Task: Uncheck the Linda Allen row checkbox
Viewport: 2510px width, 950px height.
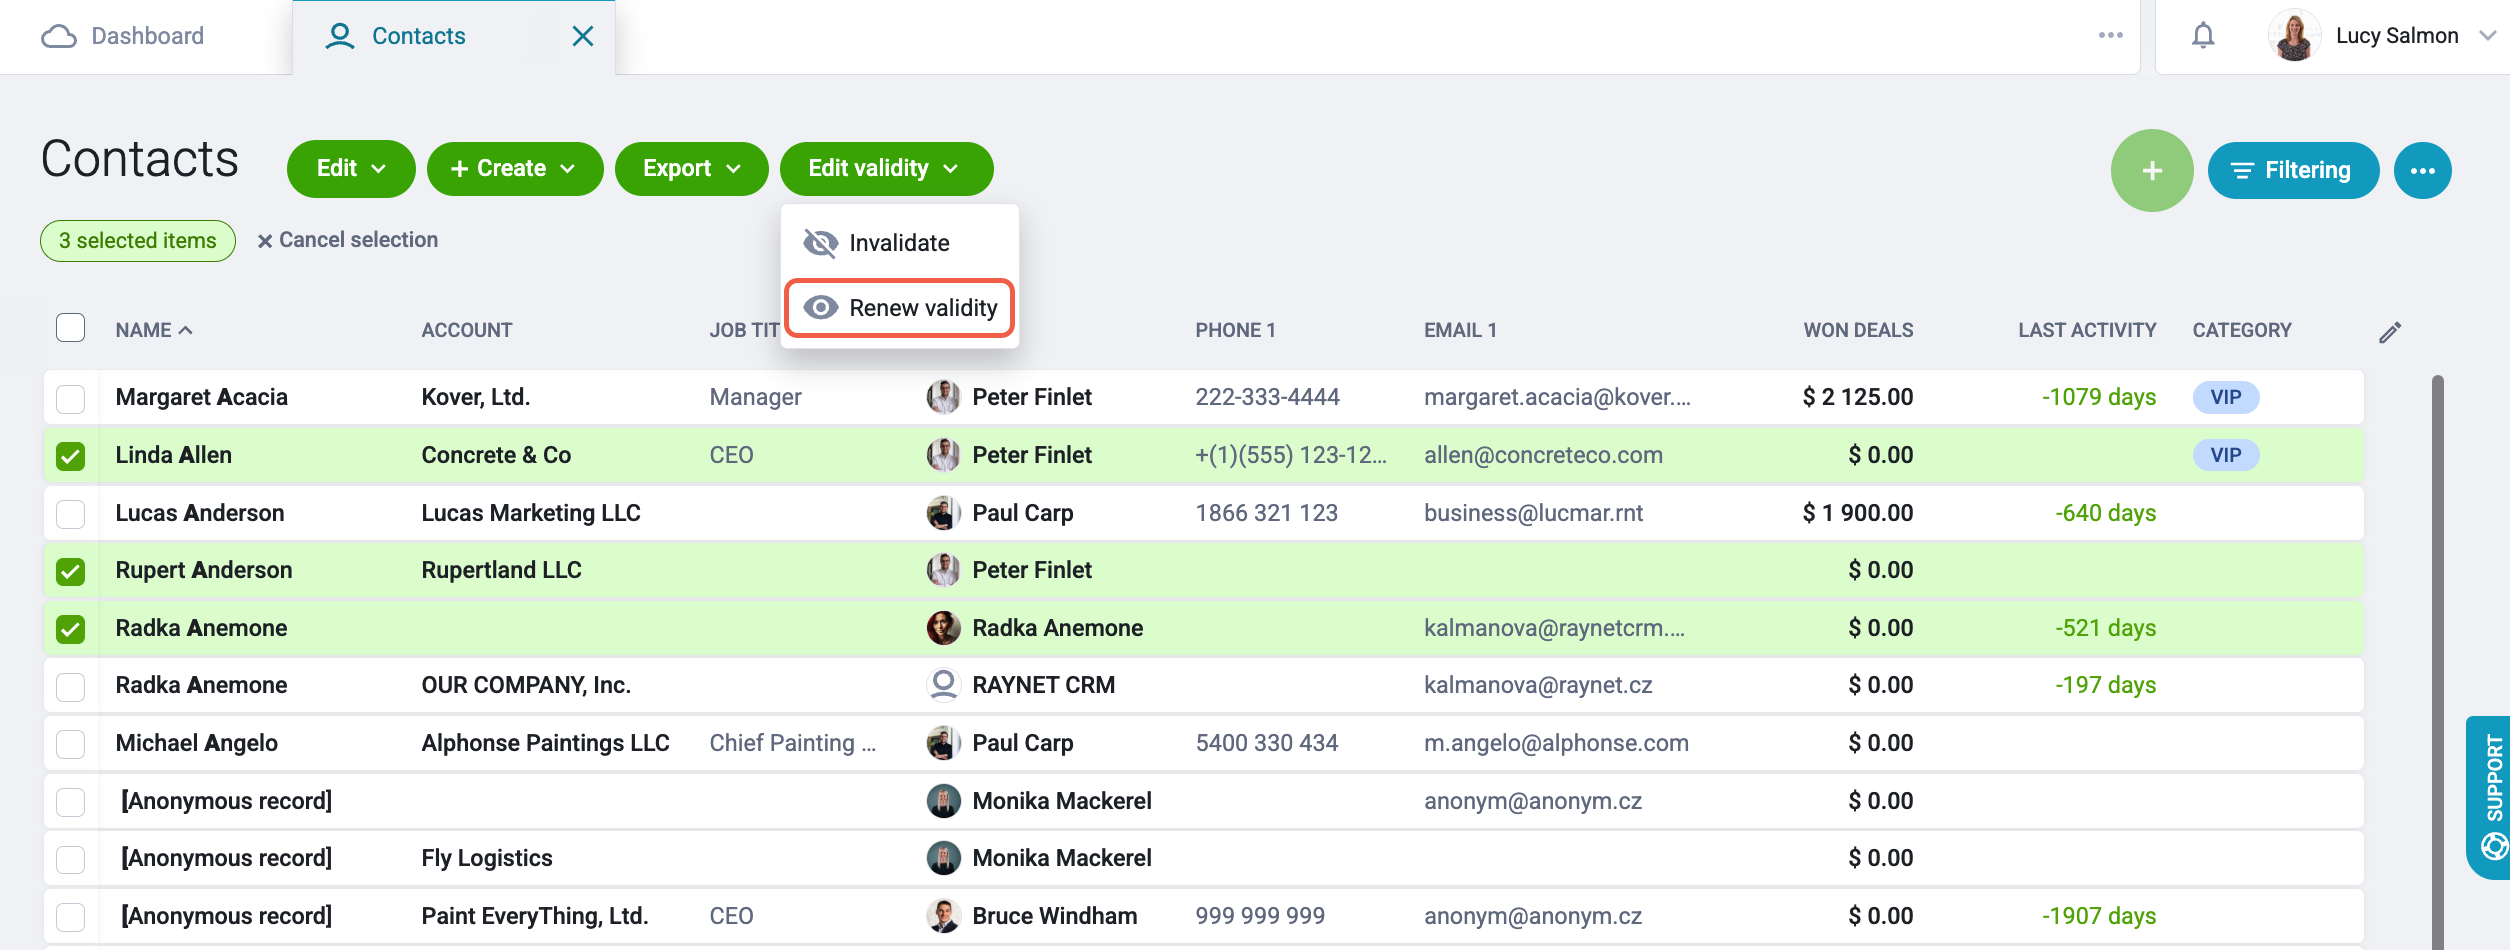Action: tap(71, 456)
